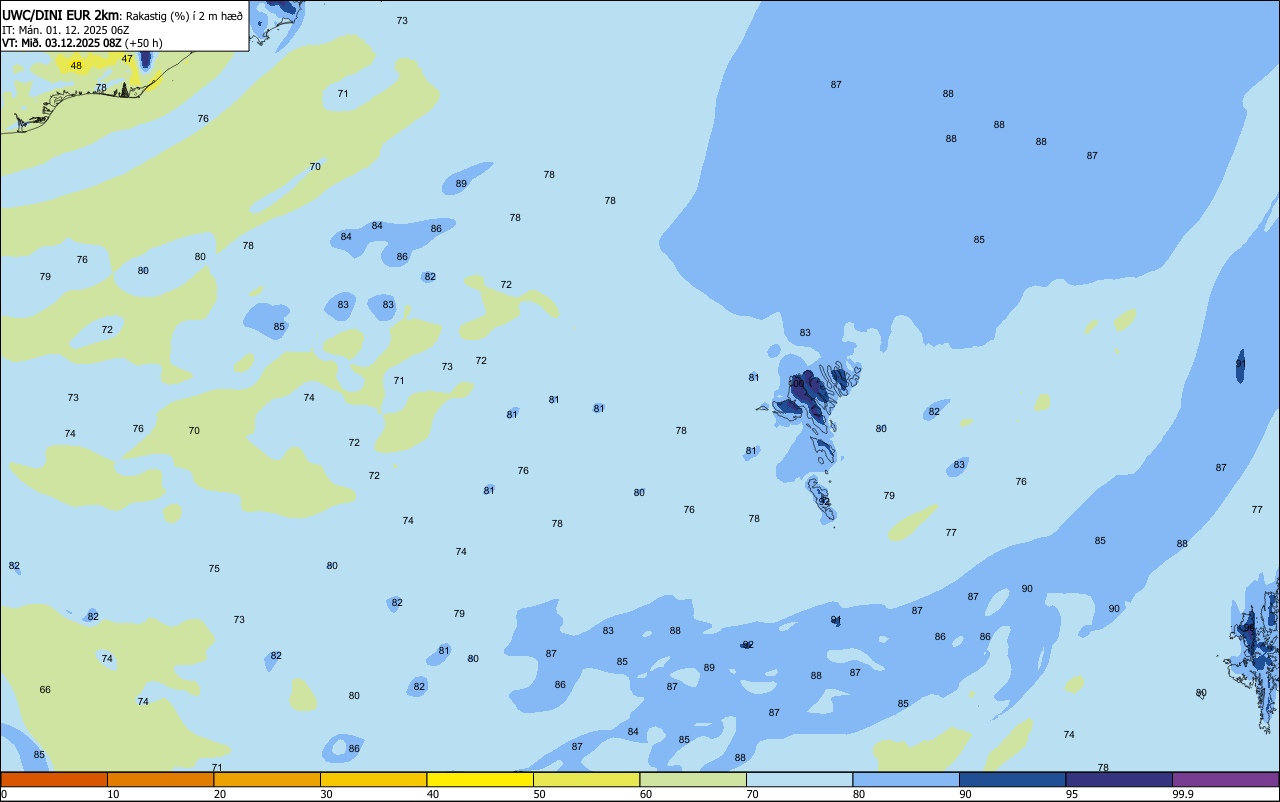
Task: Pick the 95–99.9 navy legend swatch
Action: (1119, 779)
